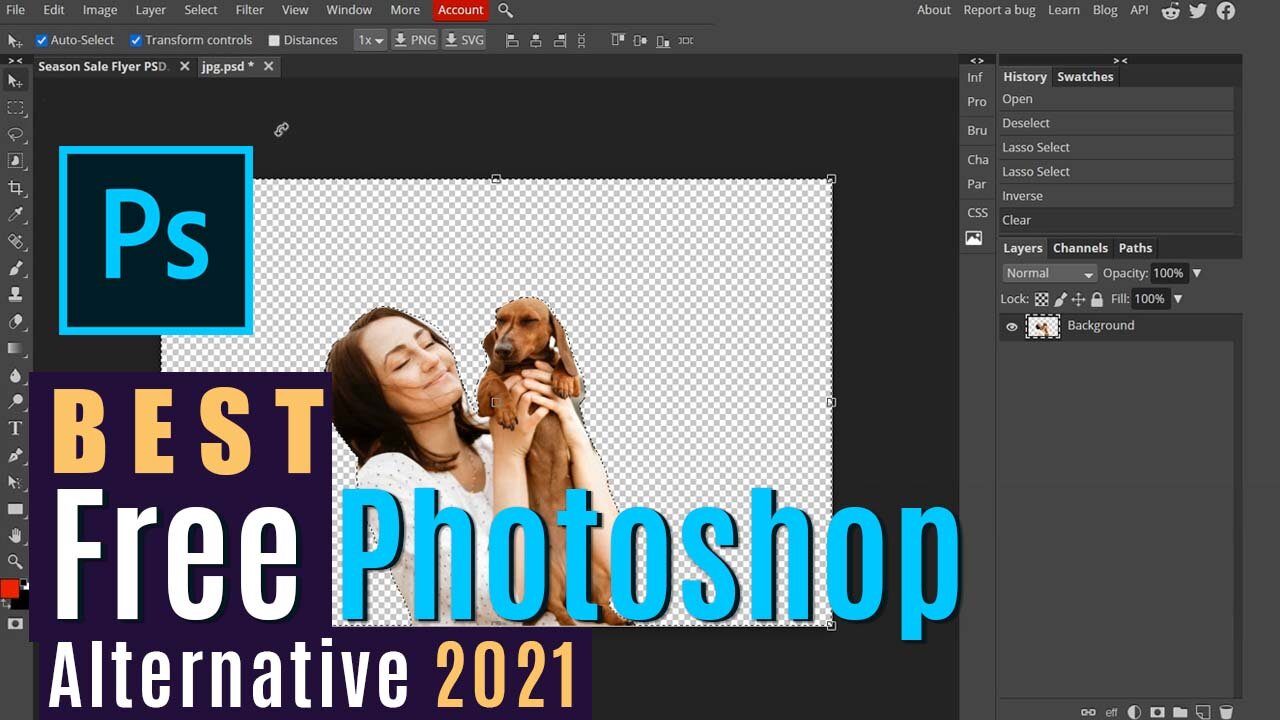Click link layers chain icon
The height and width of the screenshot is (720, 1280).
1088,712
